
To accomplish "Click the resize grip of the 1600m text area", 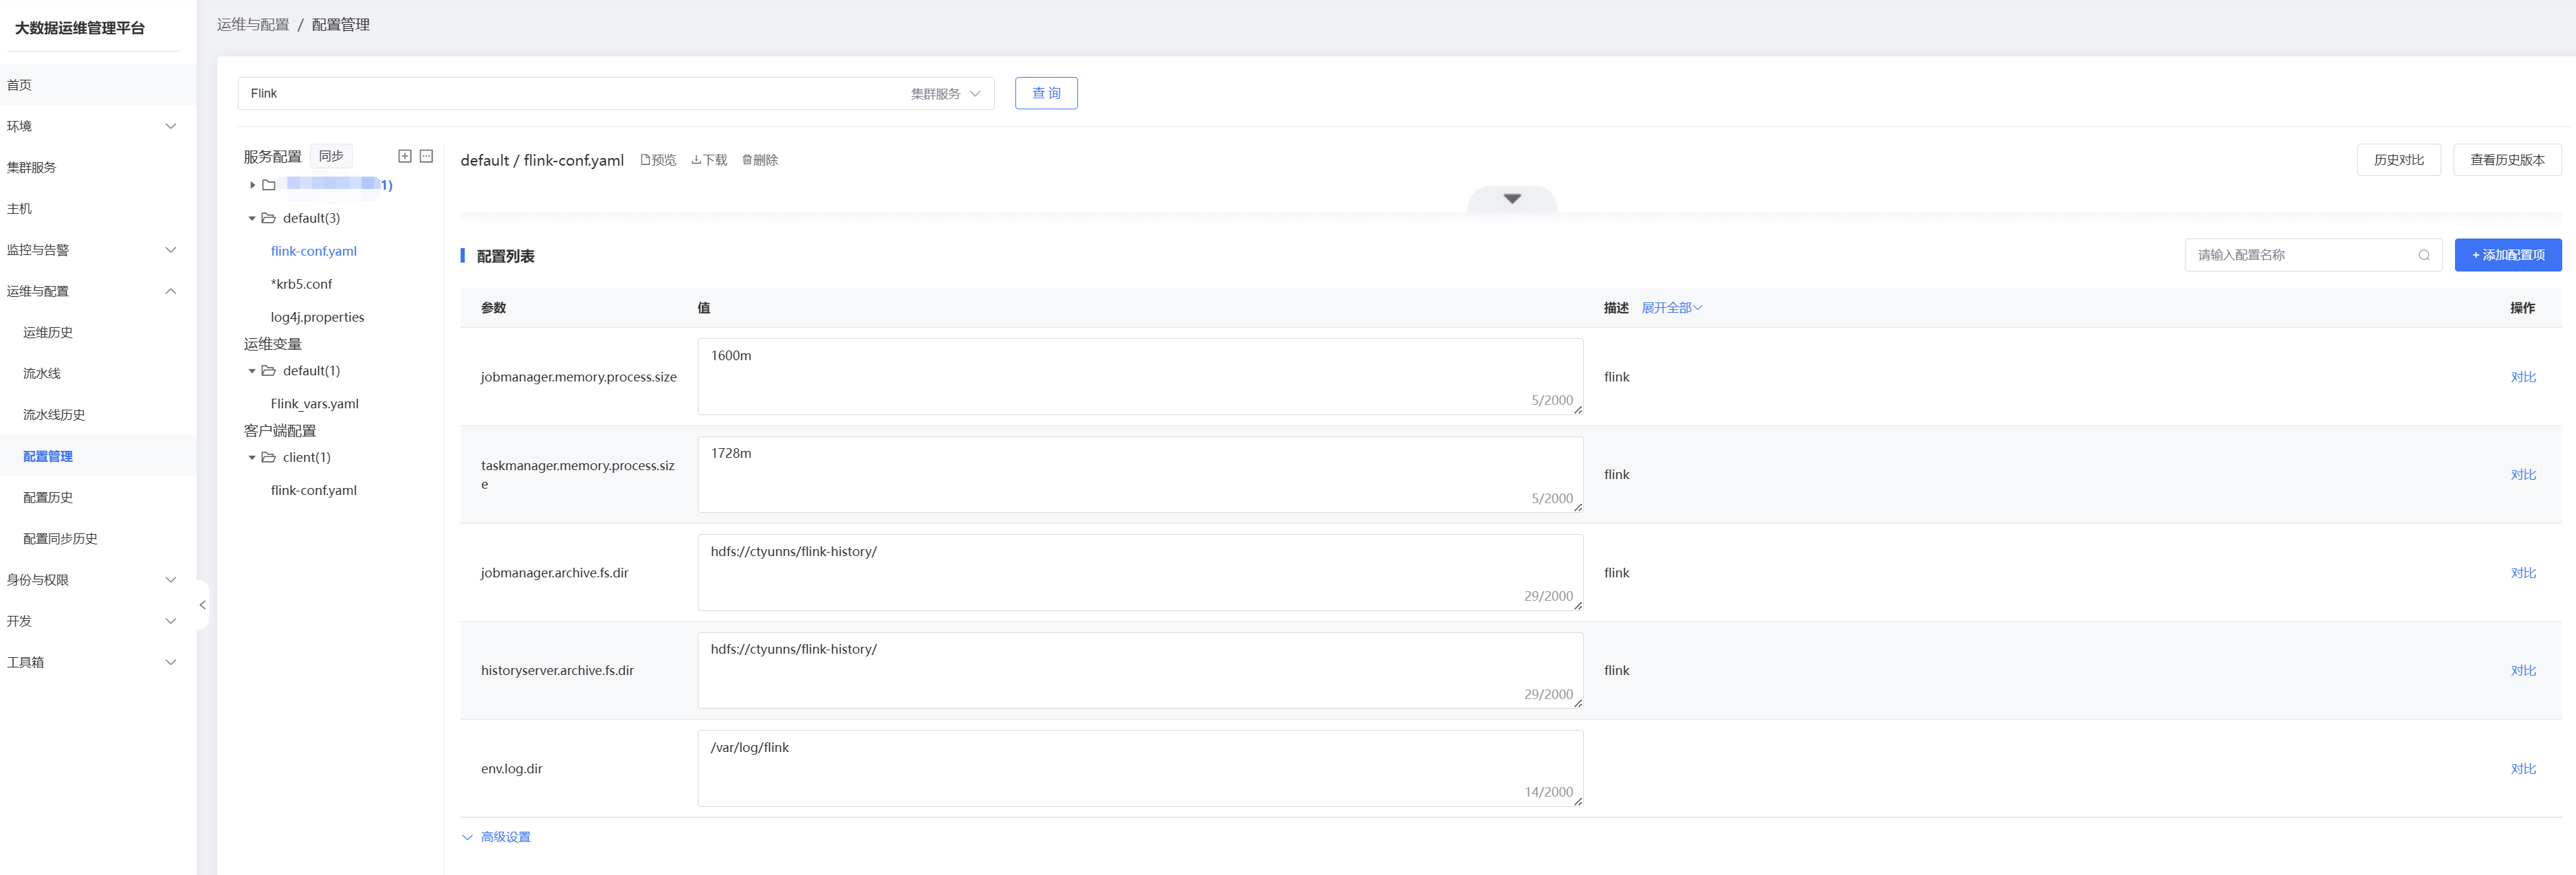I will pos(1578,410).
